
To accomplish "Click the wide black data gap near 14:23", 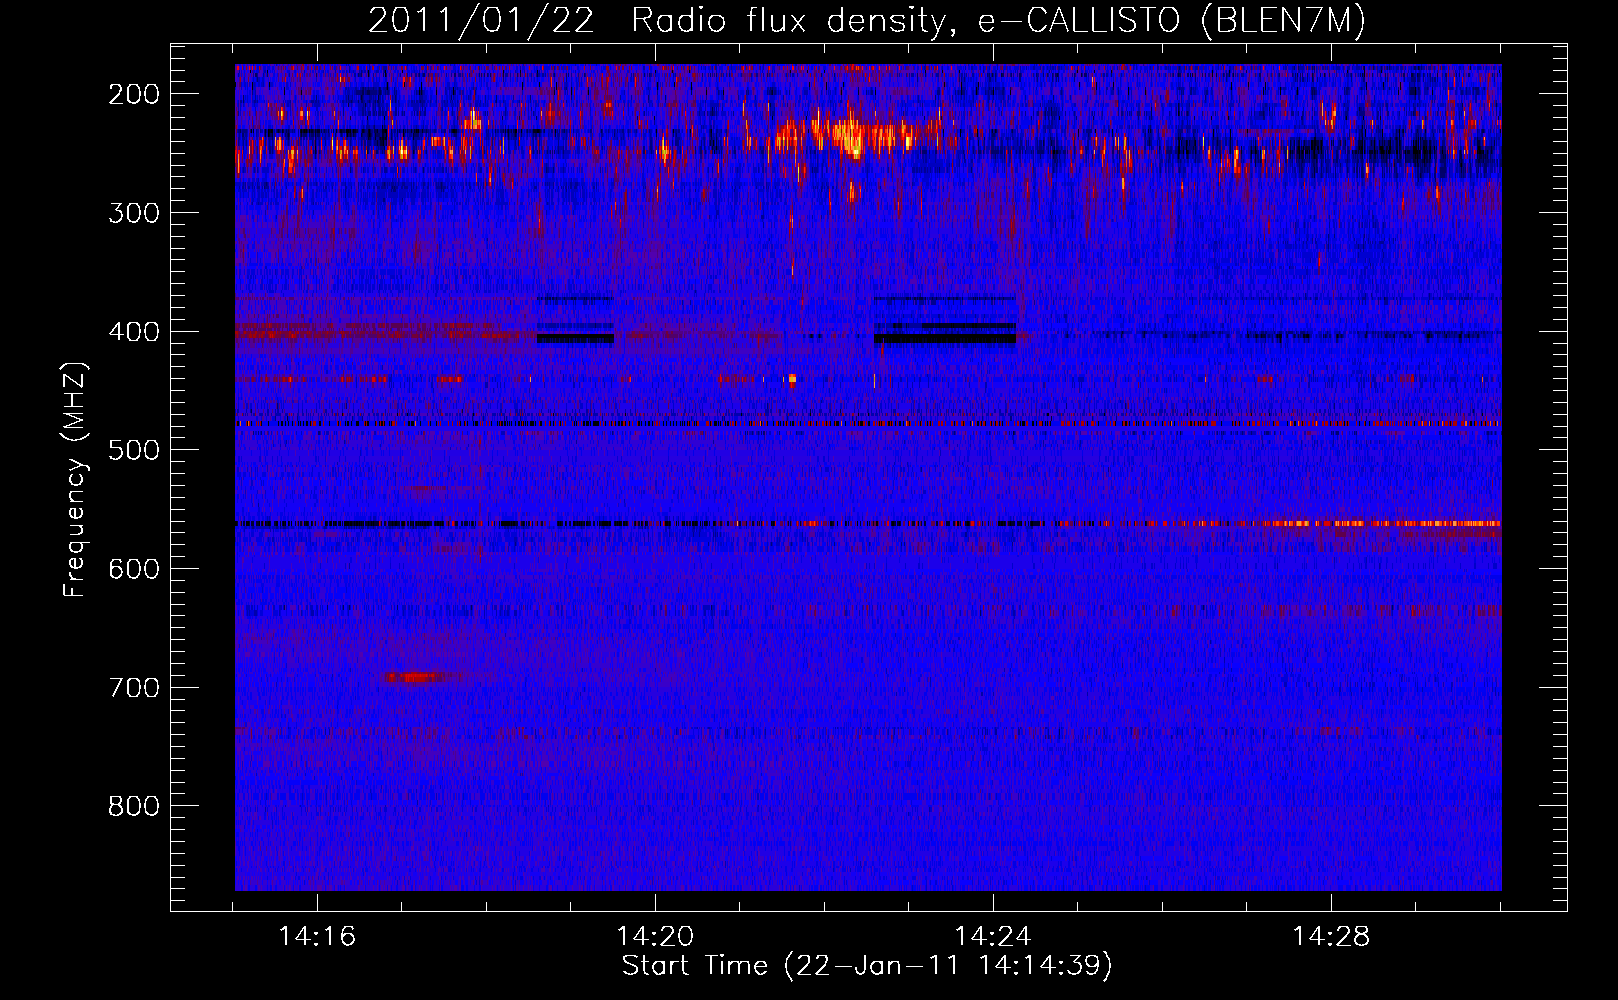I will 945,339.
